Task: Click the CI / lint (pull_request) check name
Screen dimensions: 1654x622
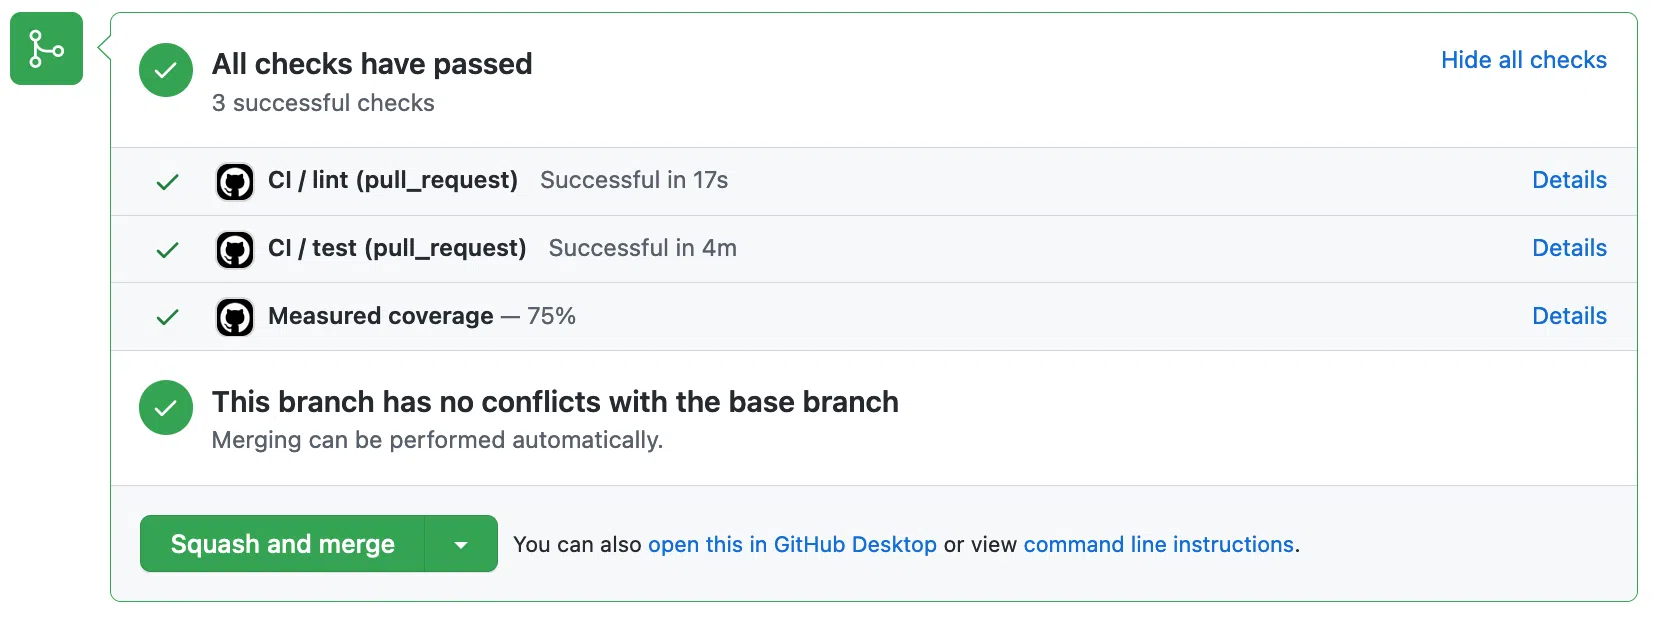Action: coord(393,180)
